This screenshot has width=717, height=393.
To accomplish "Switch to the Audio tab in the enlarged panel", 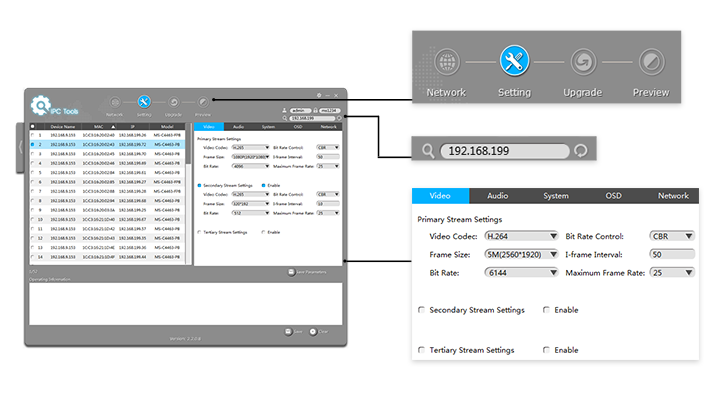I will click(498, 195).
